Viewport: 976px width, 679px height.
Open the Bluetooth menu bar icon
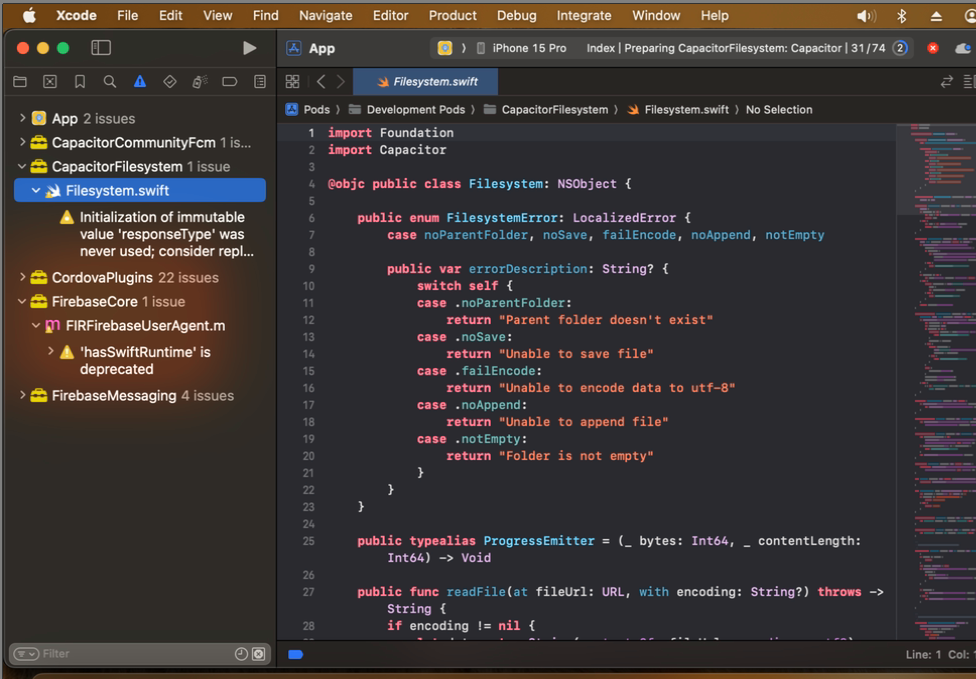pyautogui.click(x=901, y=16)
